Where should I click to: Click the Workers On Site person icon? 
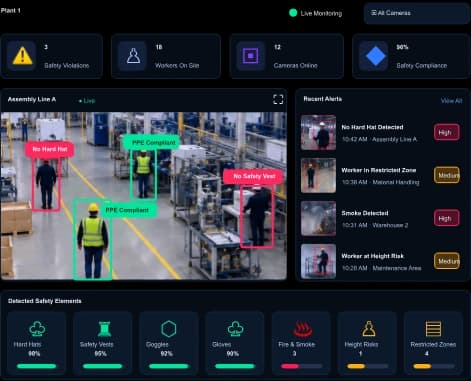point(133,55)
